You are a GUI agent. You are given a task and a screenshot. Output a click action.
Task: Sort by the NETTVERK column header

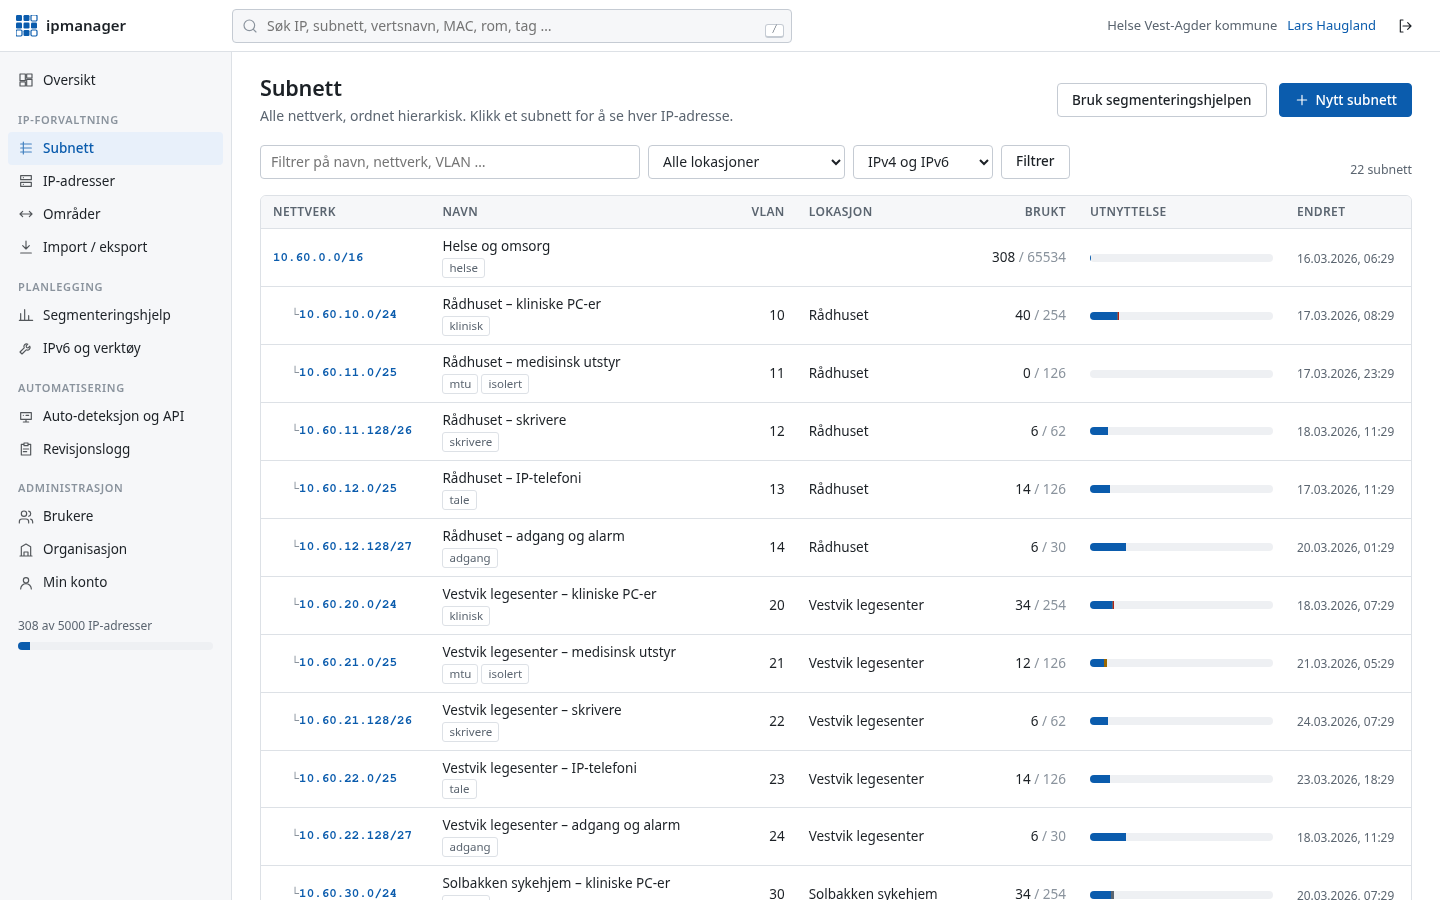pyautogui.click(x=304, y=212)
